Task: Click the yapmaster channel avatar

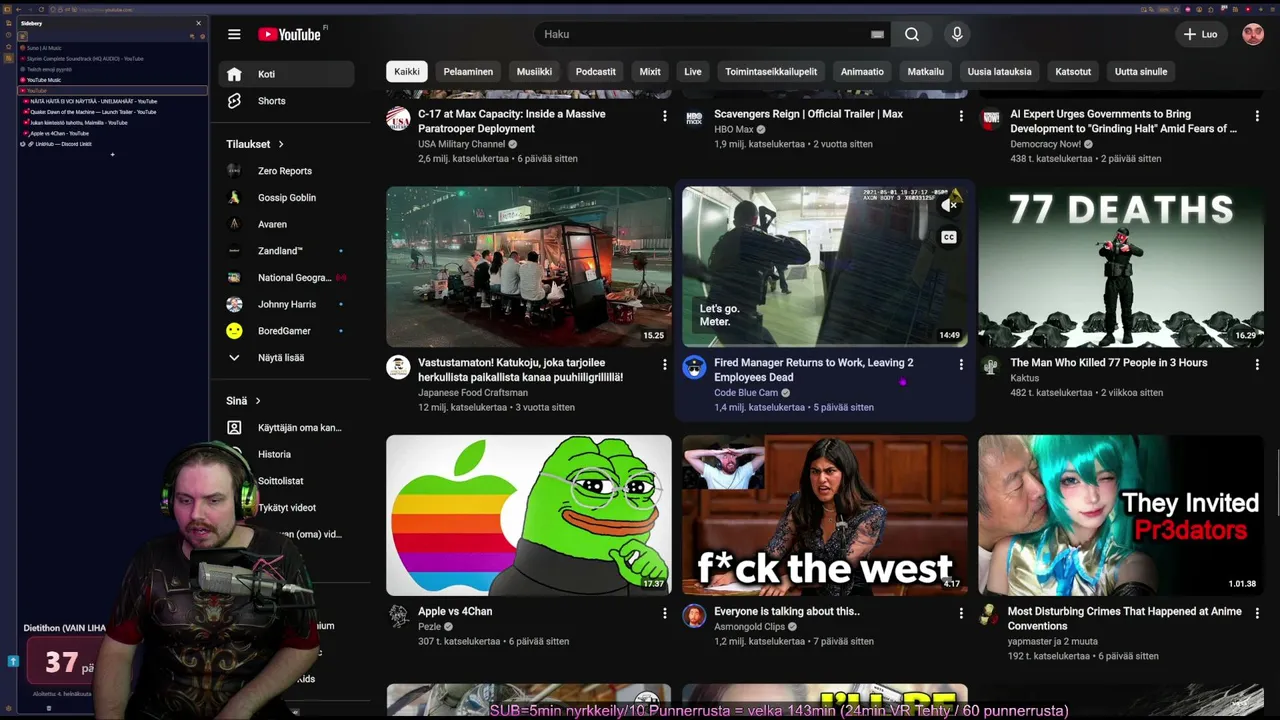Action: [990, 616]
